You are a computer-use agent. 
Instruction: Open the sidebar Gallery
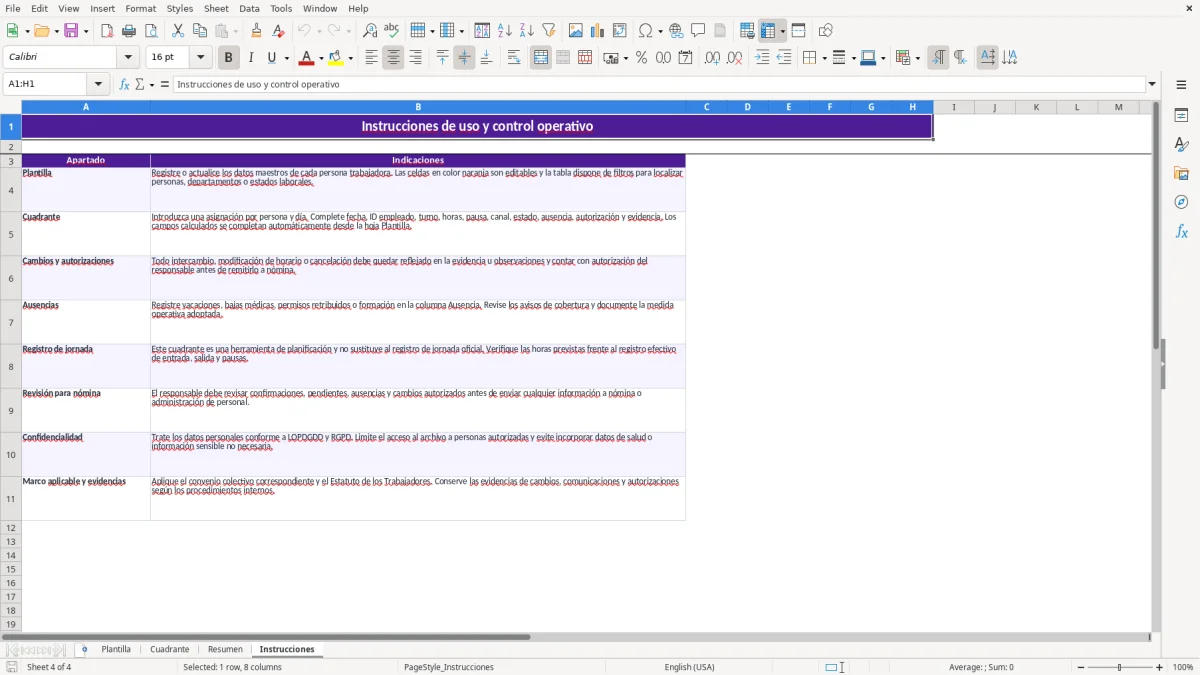tap(1181, 174)
